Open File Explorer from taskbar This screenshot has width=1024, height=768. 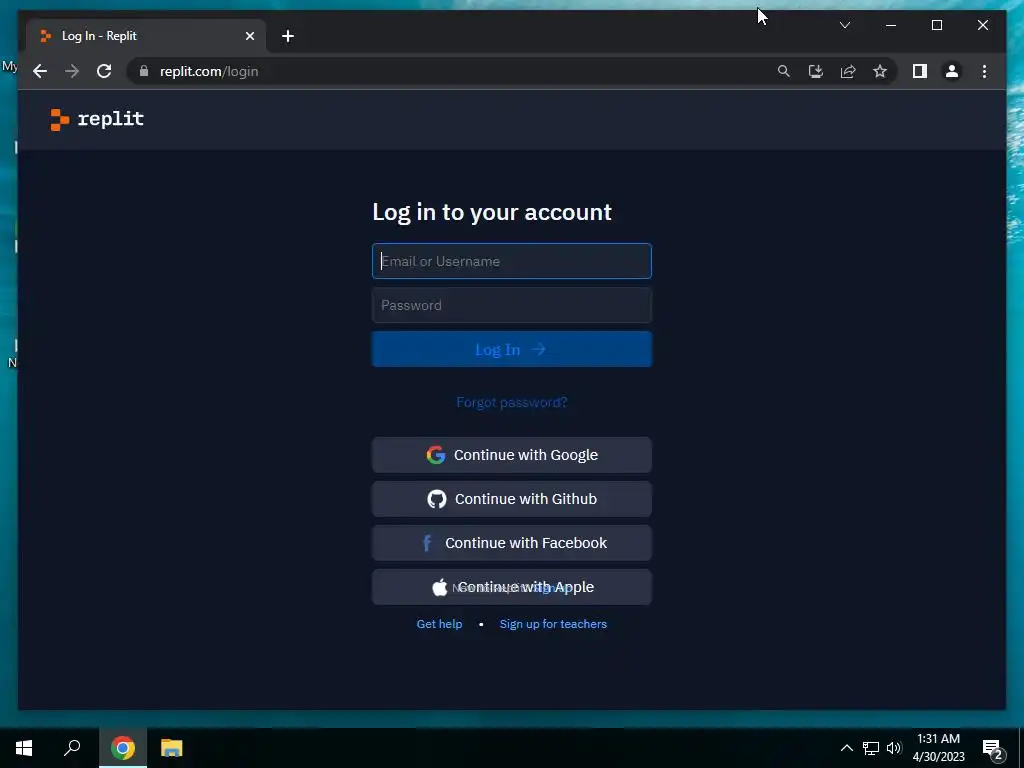[171, 748]
